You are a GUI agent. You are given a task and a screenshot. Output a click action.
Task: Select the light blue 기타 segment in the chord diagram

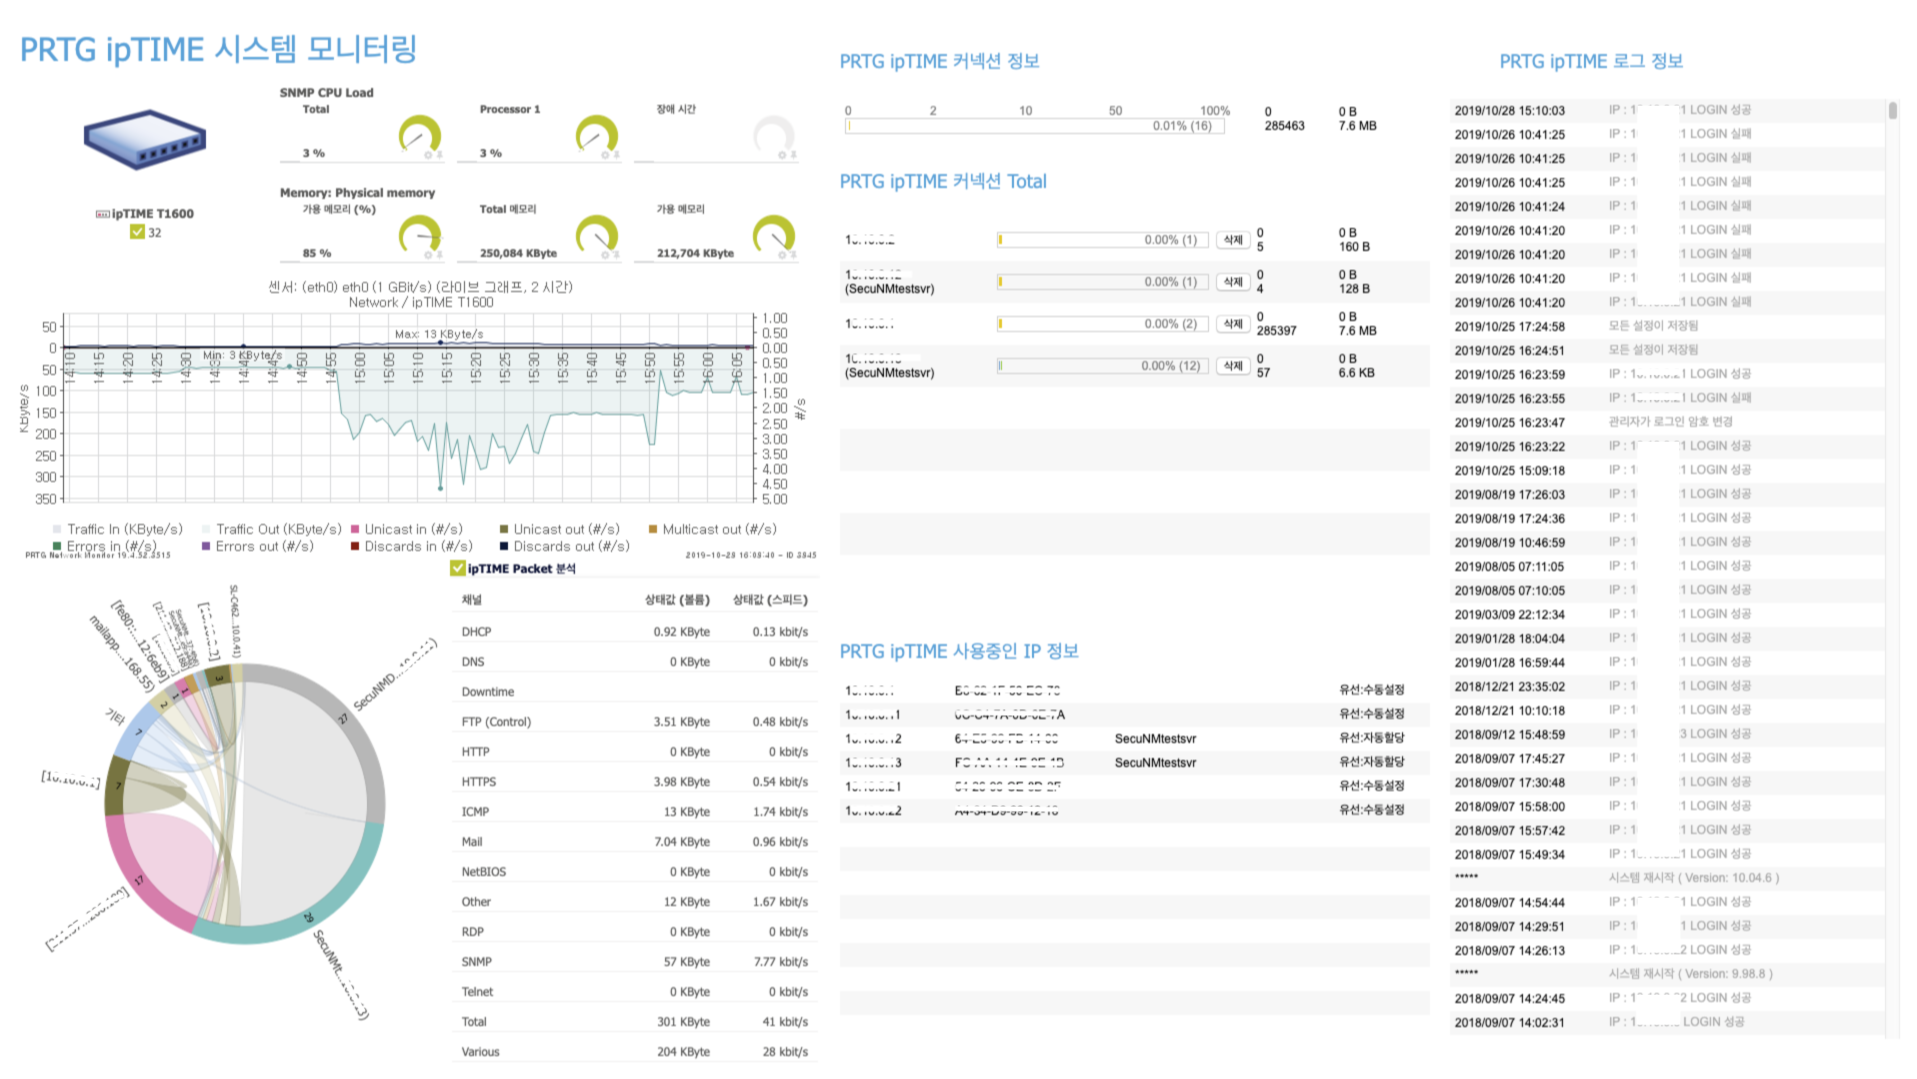[137, 732]
